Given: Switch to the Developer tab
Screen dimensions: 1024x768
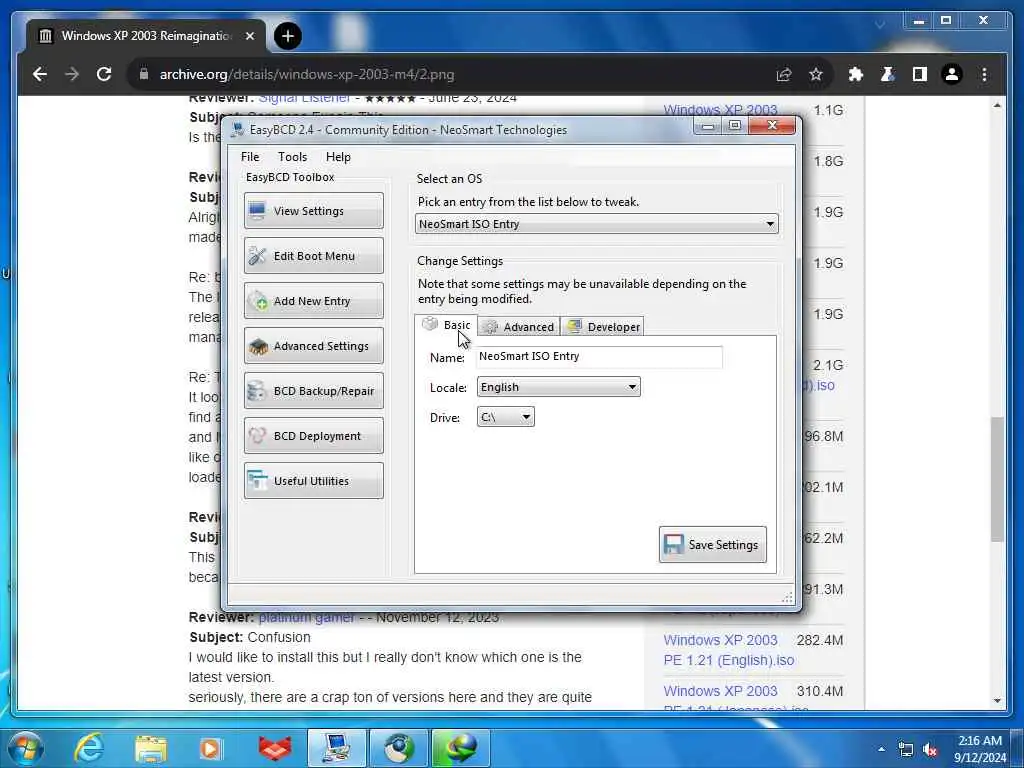Looking at the screenshot, I should pos(603,327).
